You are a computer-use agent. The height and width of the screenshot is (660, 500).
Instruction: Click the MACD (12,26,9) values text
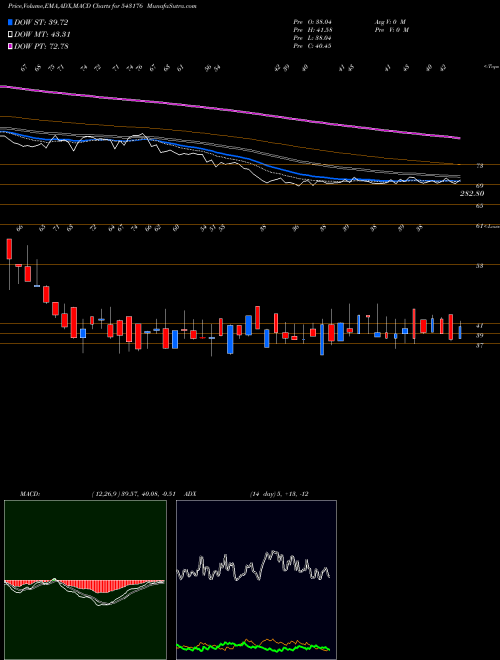[136, 494]
